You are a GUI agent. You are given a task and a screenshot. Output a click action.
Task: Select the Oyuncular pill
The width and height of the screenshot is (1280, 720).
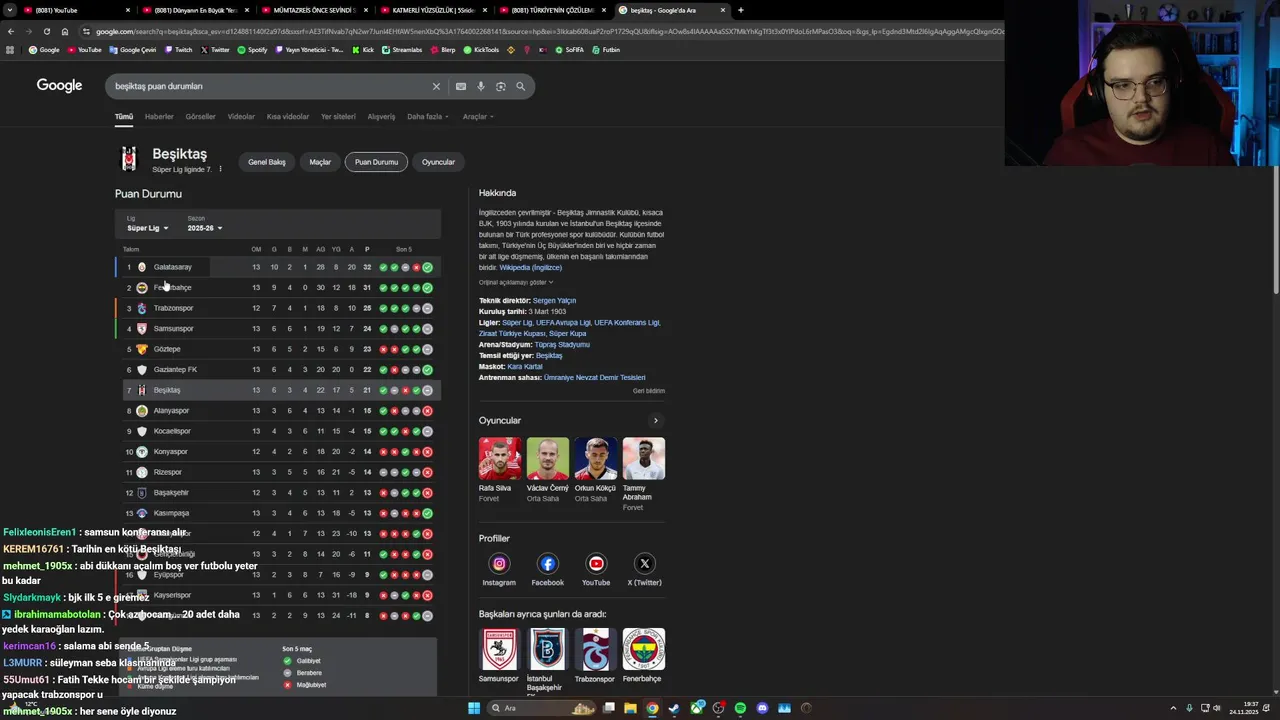point(438,162)
